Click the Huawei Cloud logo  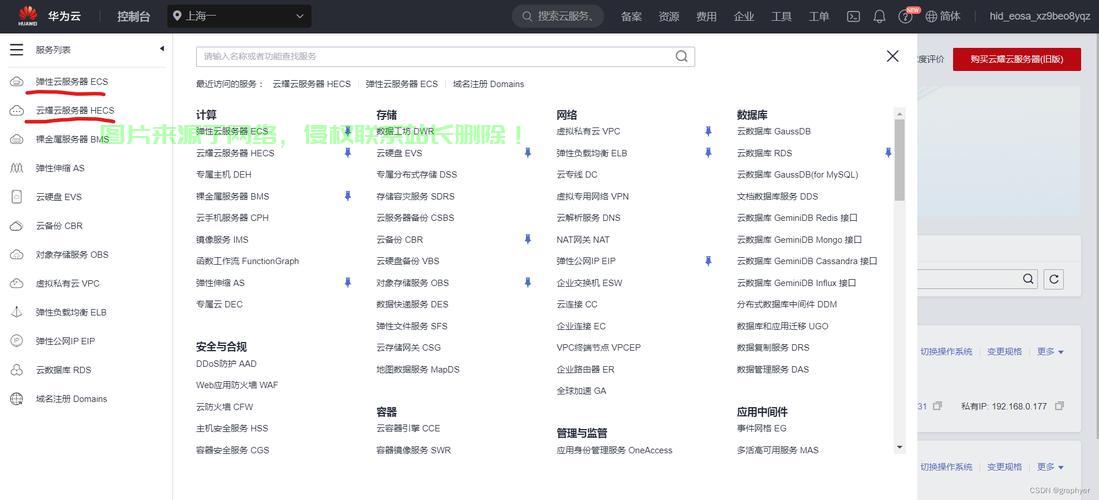(x=28, y=15)
